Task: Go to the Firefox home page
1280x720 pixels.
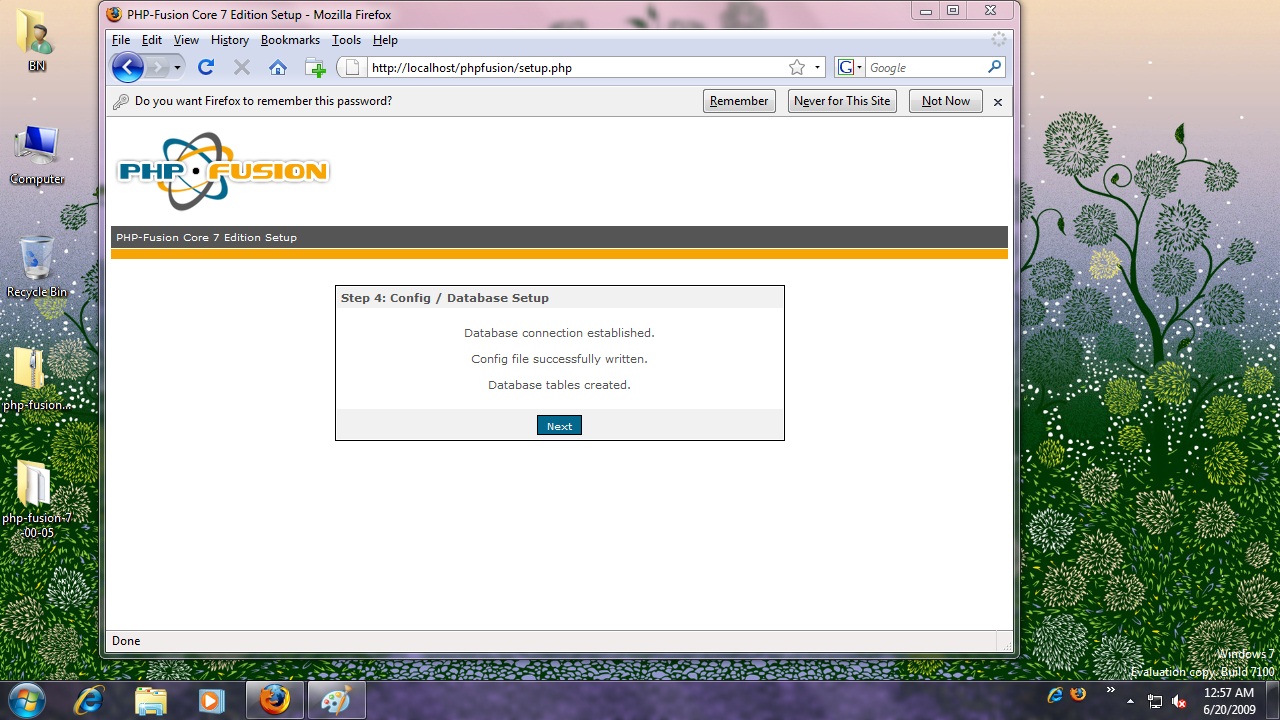Action: click(278, 67)
